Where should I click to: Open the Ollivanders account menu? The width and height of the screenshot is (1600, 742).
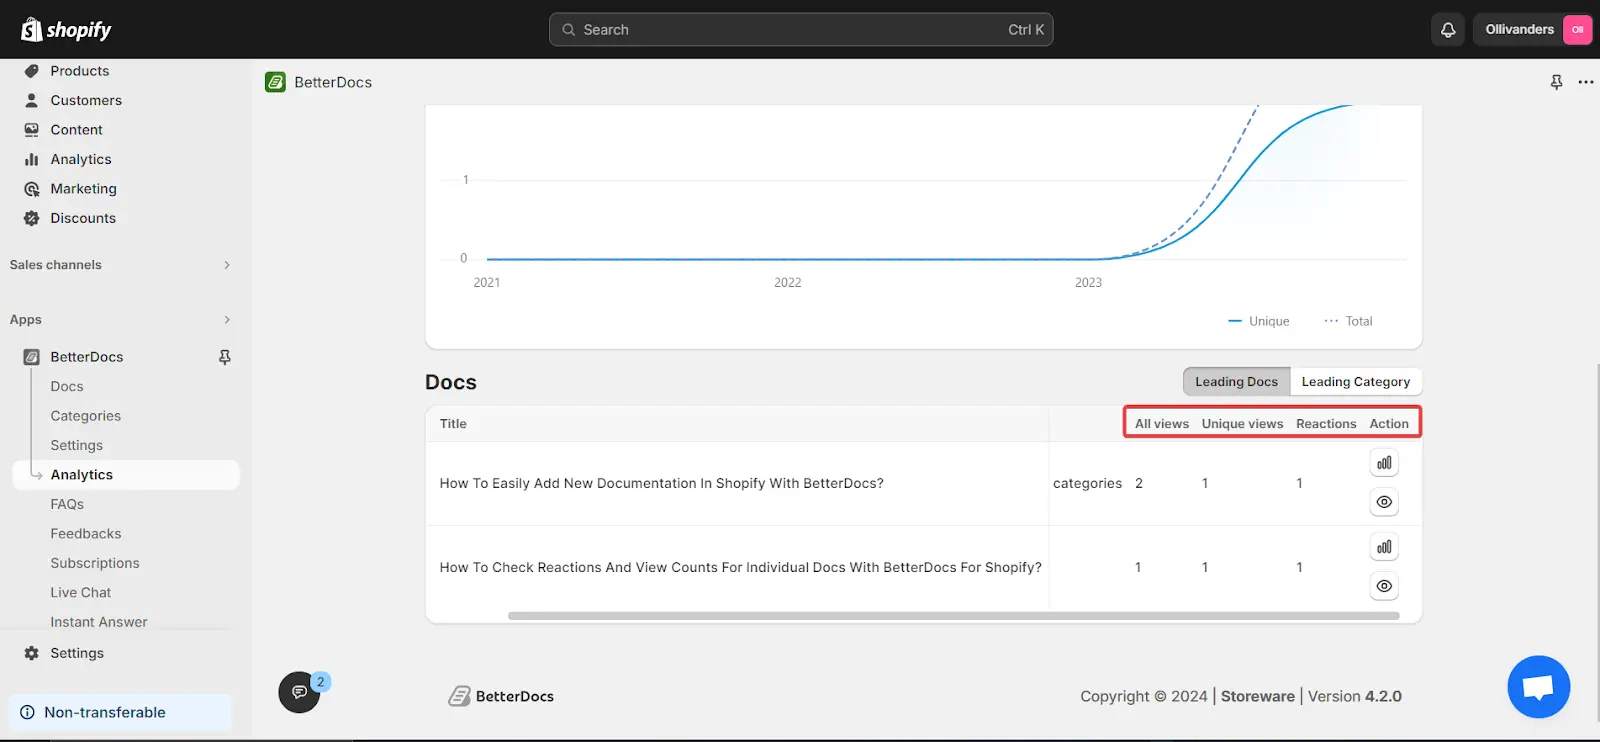[1533, 30]
